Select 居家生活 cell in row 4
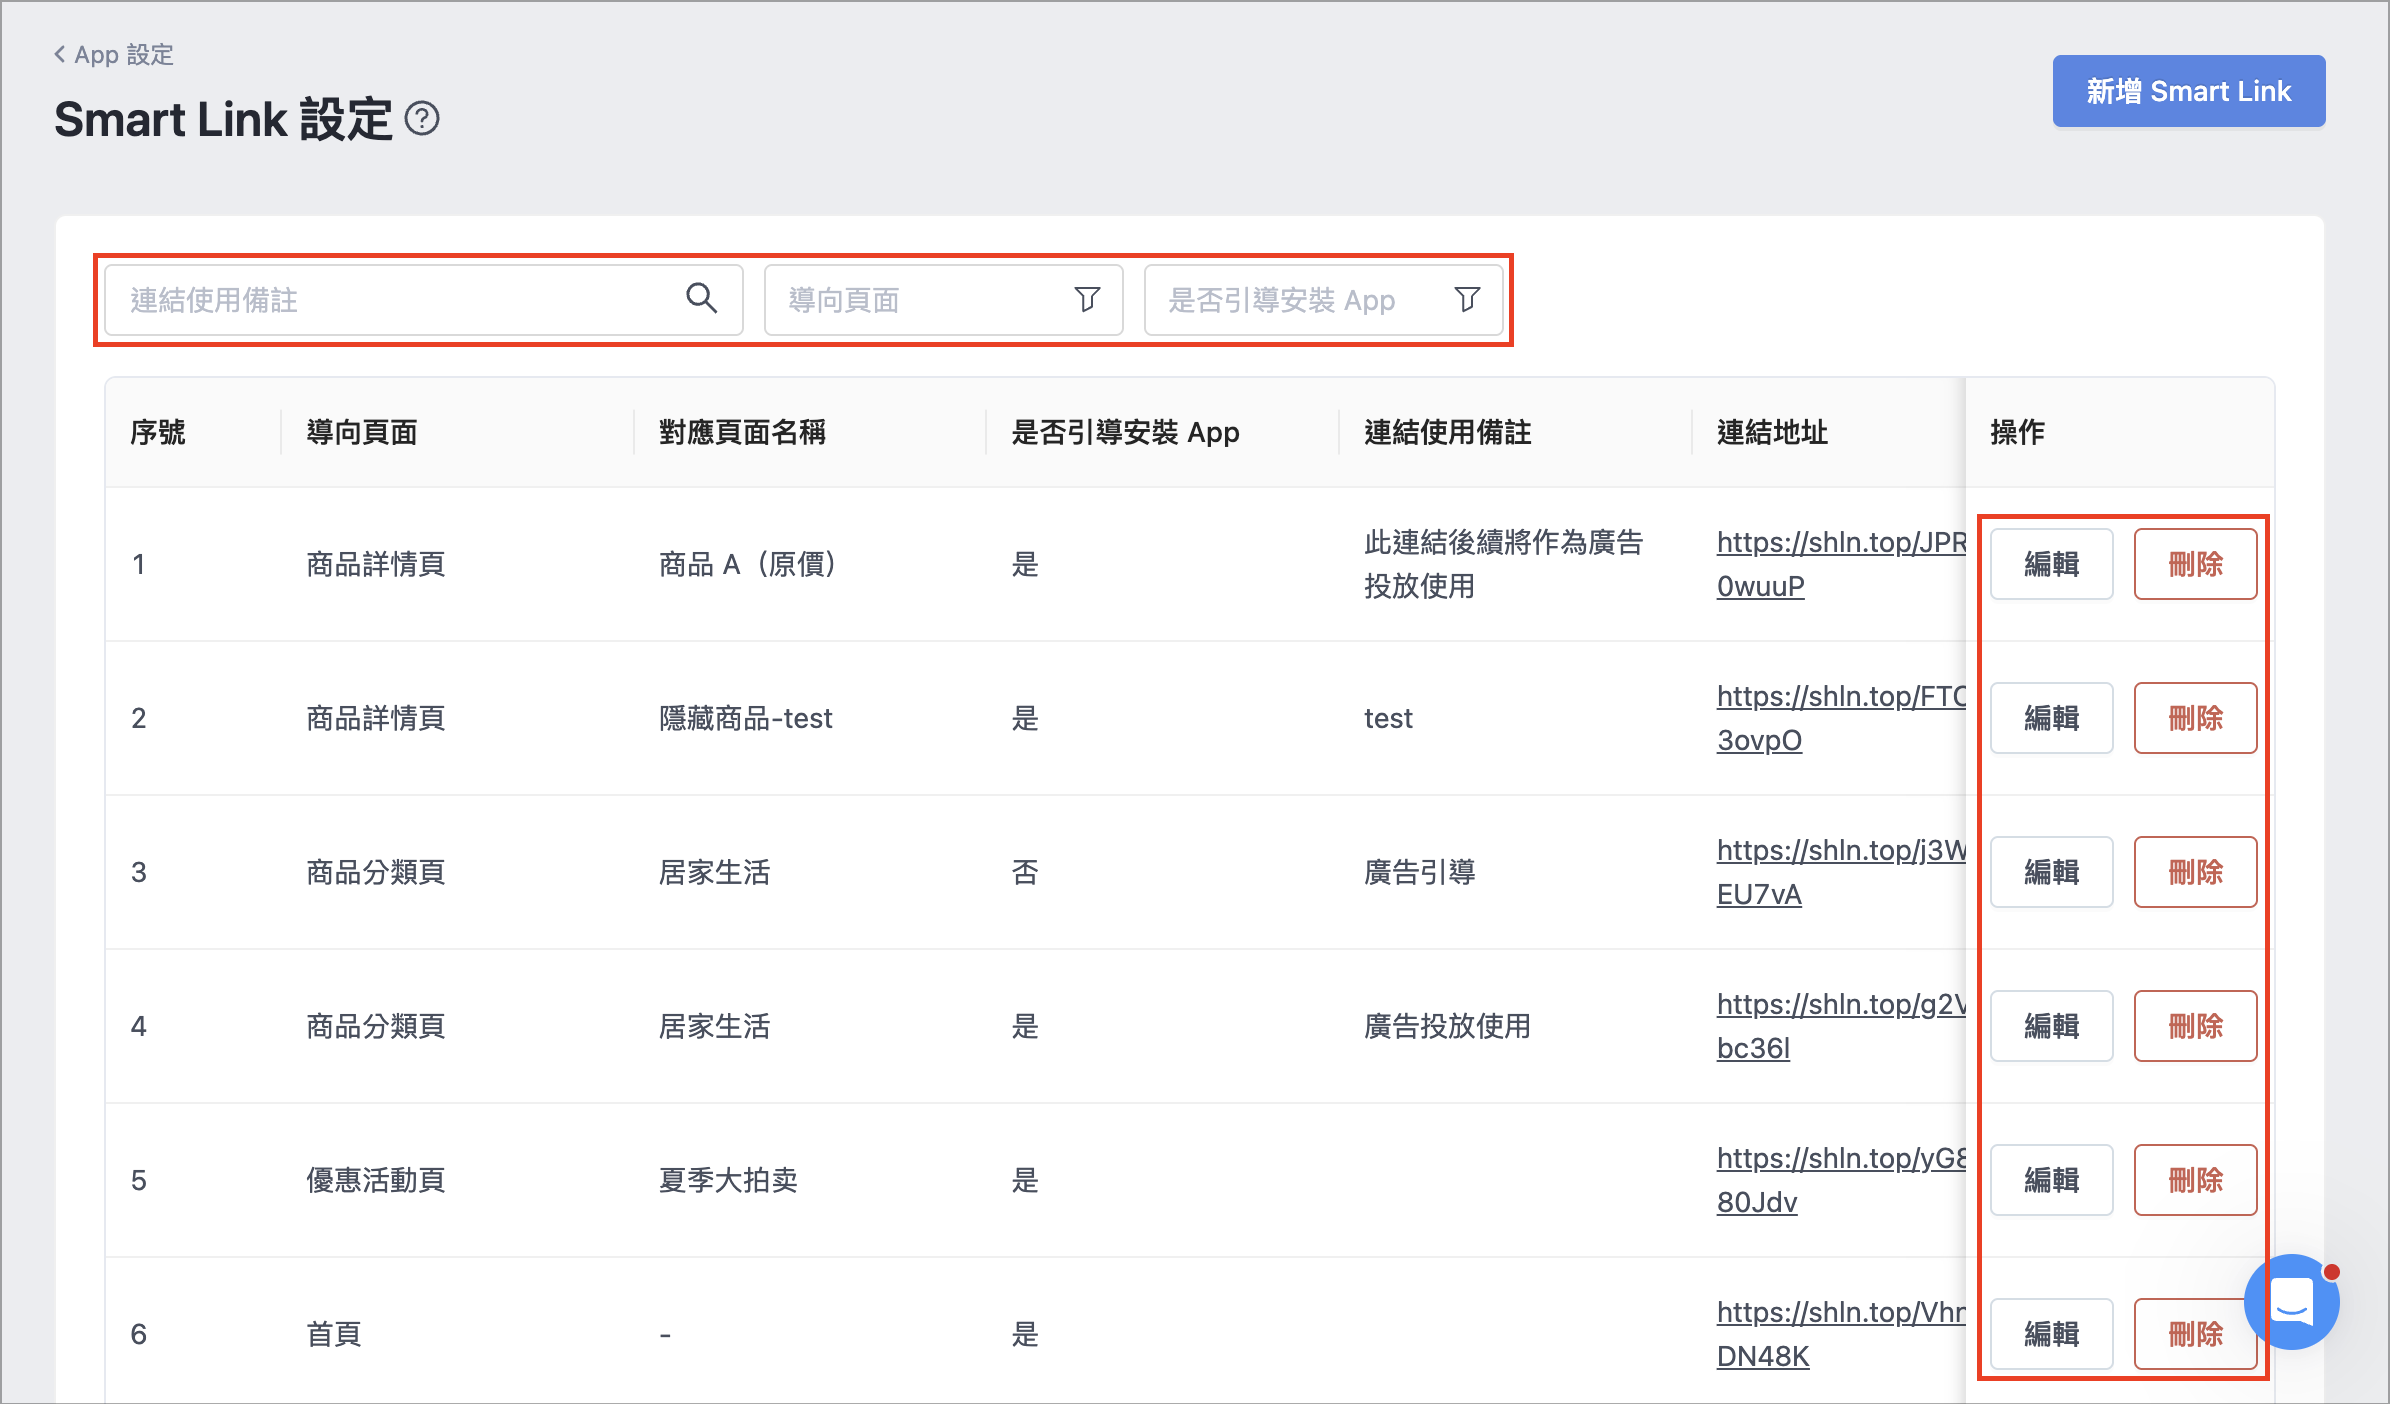This screenshot has width=2390, height=1404. (714, 1026)
